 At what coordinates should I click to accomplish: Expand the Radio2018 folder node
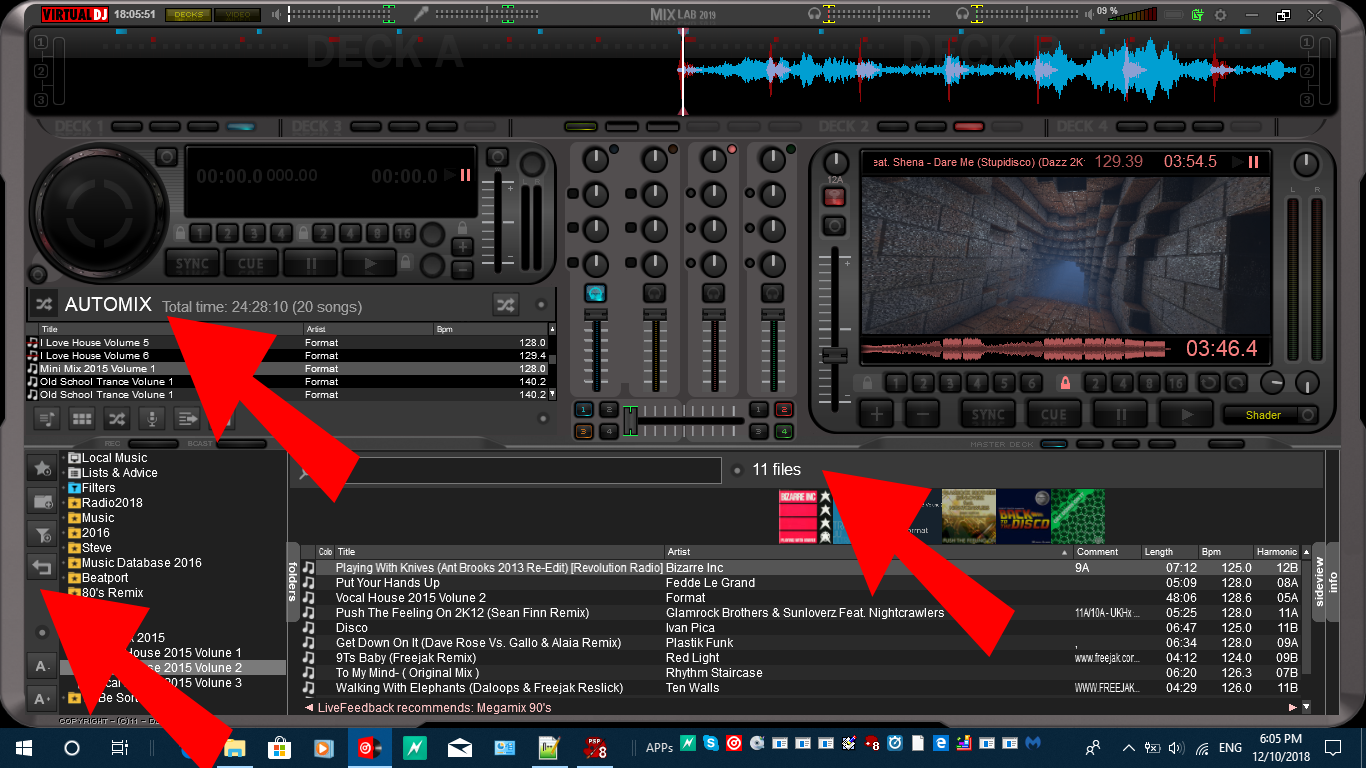point(63,503)
